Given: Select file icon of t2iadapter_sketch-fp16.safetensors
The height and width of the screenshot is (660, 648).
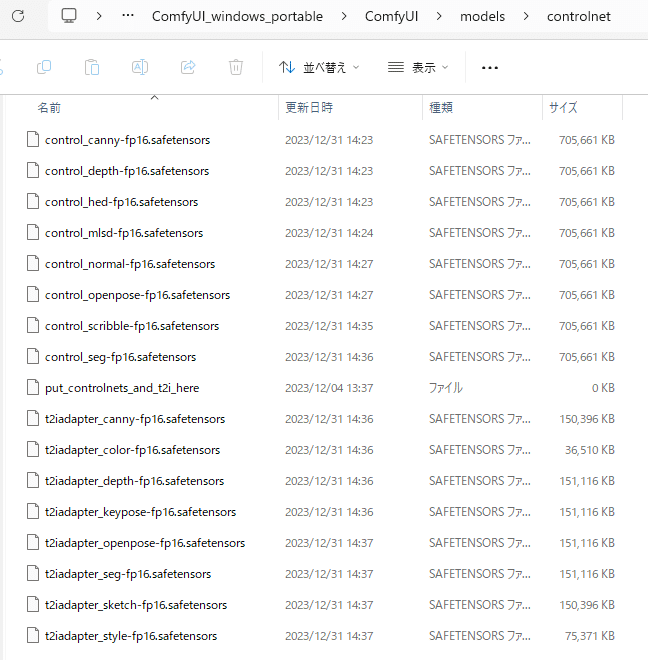Looking at the screenshot, I should coord(33,604).
